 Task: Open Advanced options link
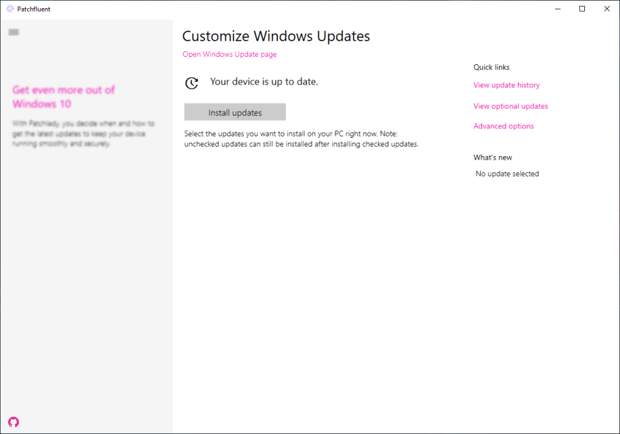(x=503, y=126)
